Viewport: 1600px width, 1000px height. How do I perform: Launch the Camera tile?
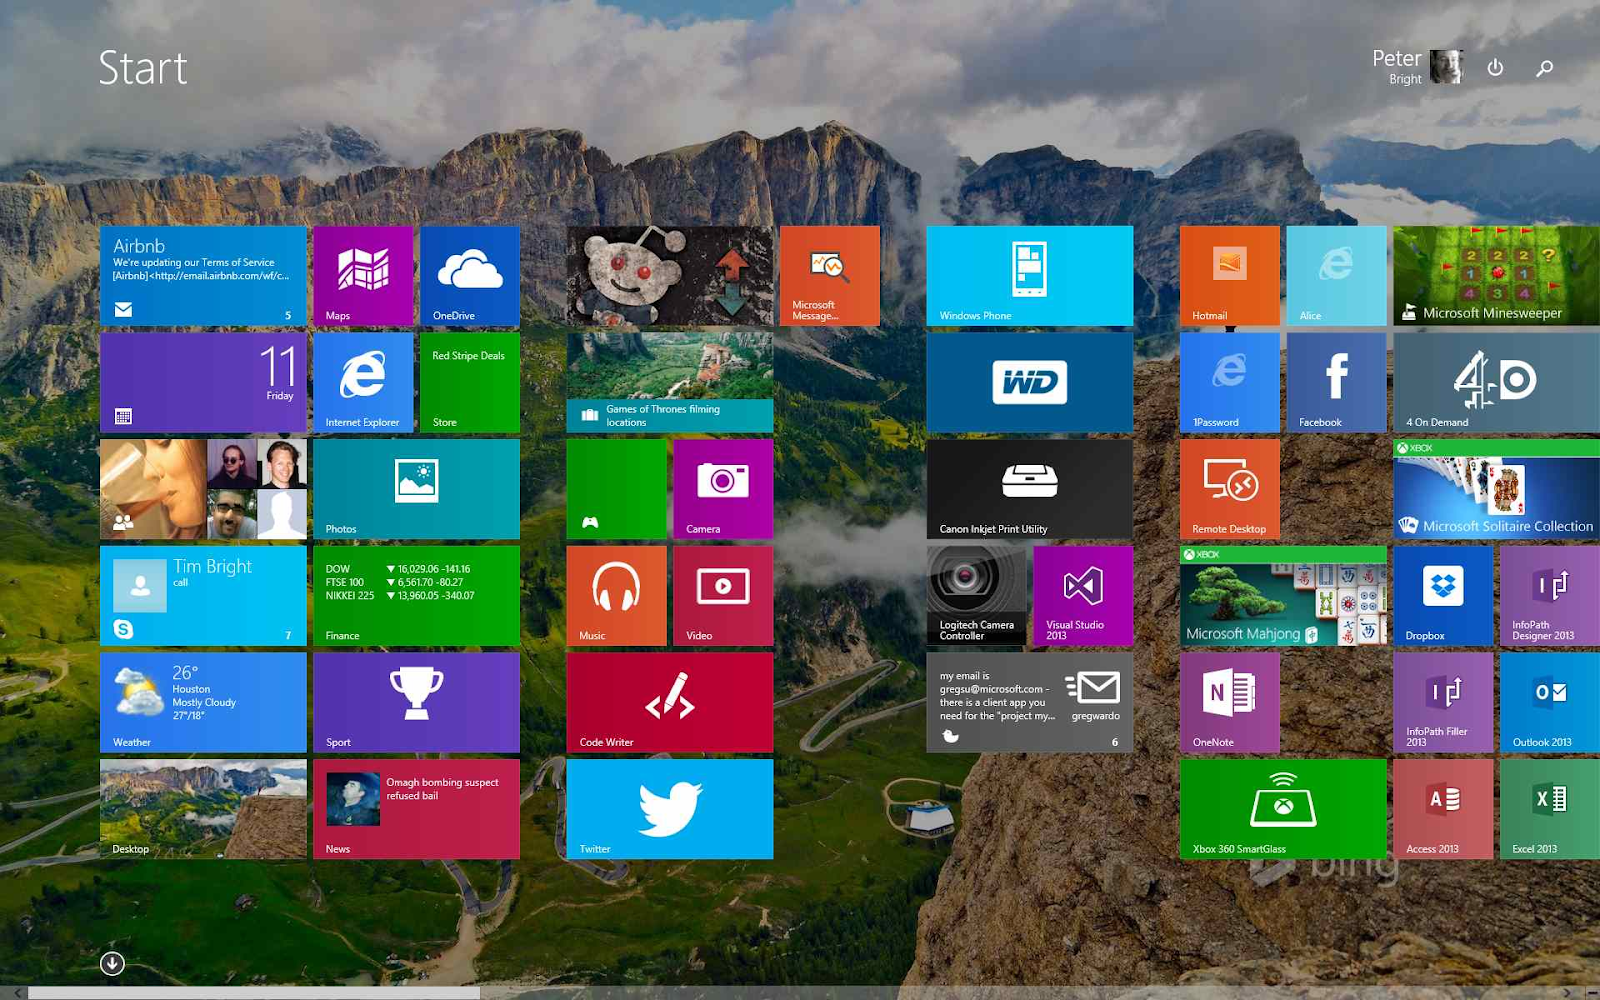pyautogui.click(x=723, y=489)
